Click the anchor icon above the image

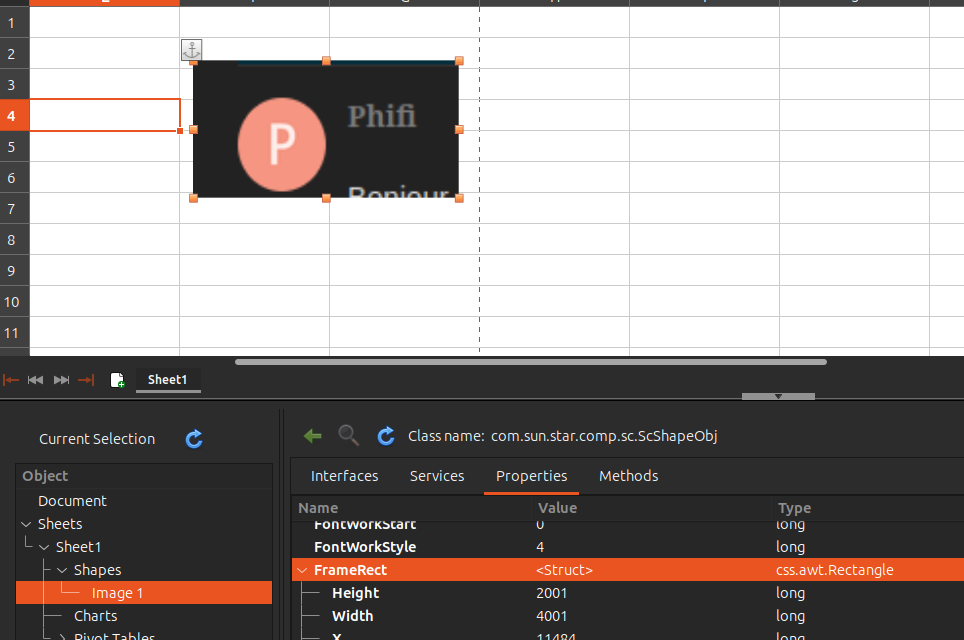(x=191, y=50)
